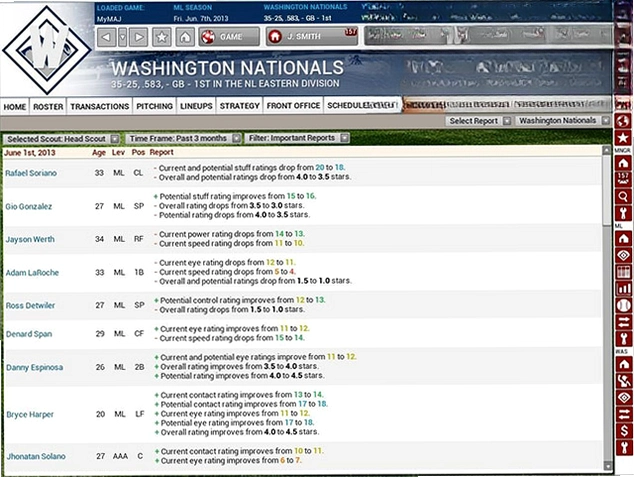Open league home icon under ML
The image size is (634, 477).
coord(623,238)
